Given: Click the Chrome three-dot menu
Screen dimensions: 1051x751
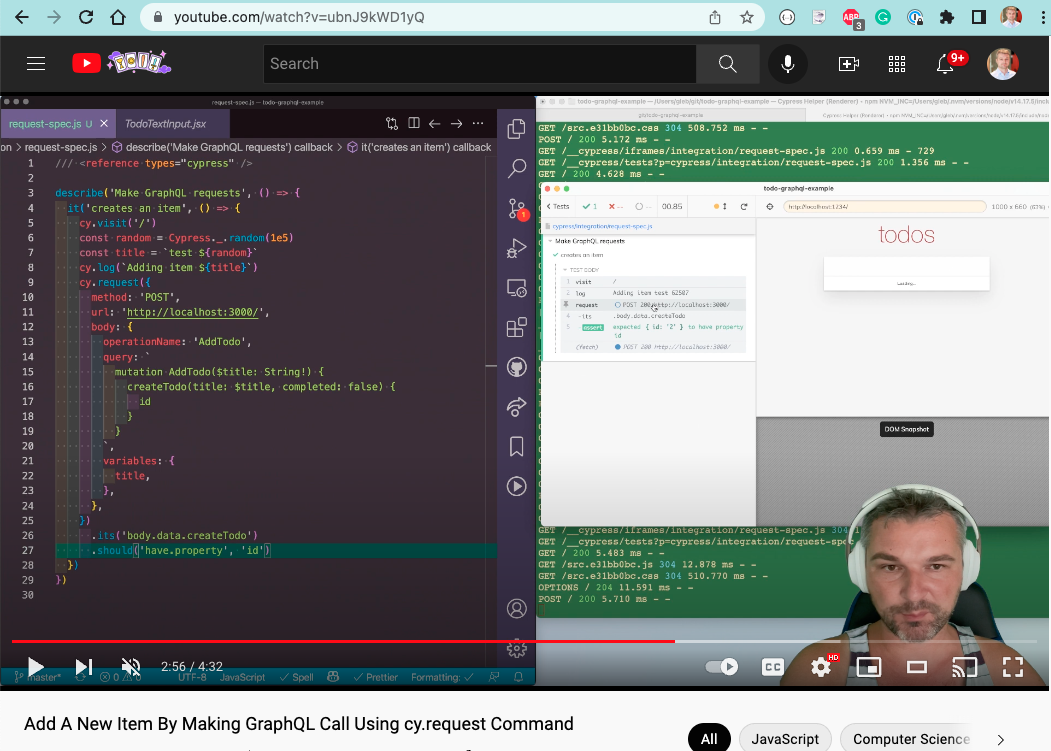Looking at the screenshot, I should click(1043, 17).
